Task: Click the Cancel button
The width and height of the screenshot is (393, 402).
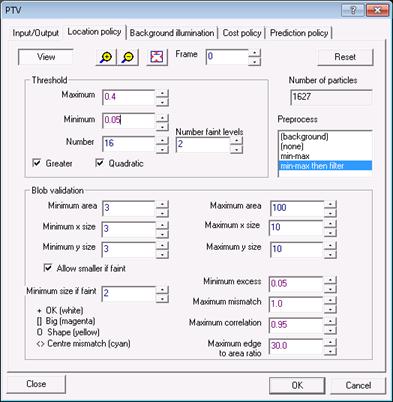Action: [358, 385]
